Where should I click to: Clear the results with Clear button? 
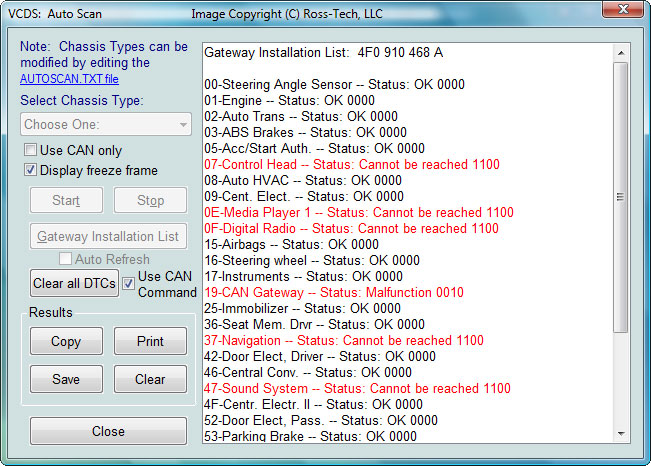coord(150,379)
